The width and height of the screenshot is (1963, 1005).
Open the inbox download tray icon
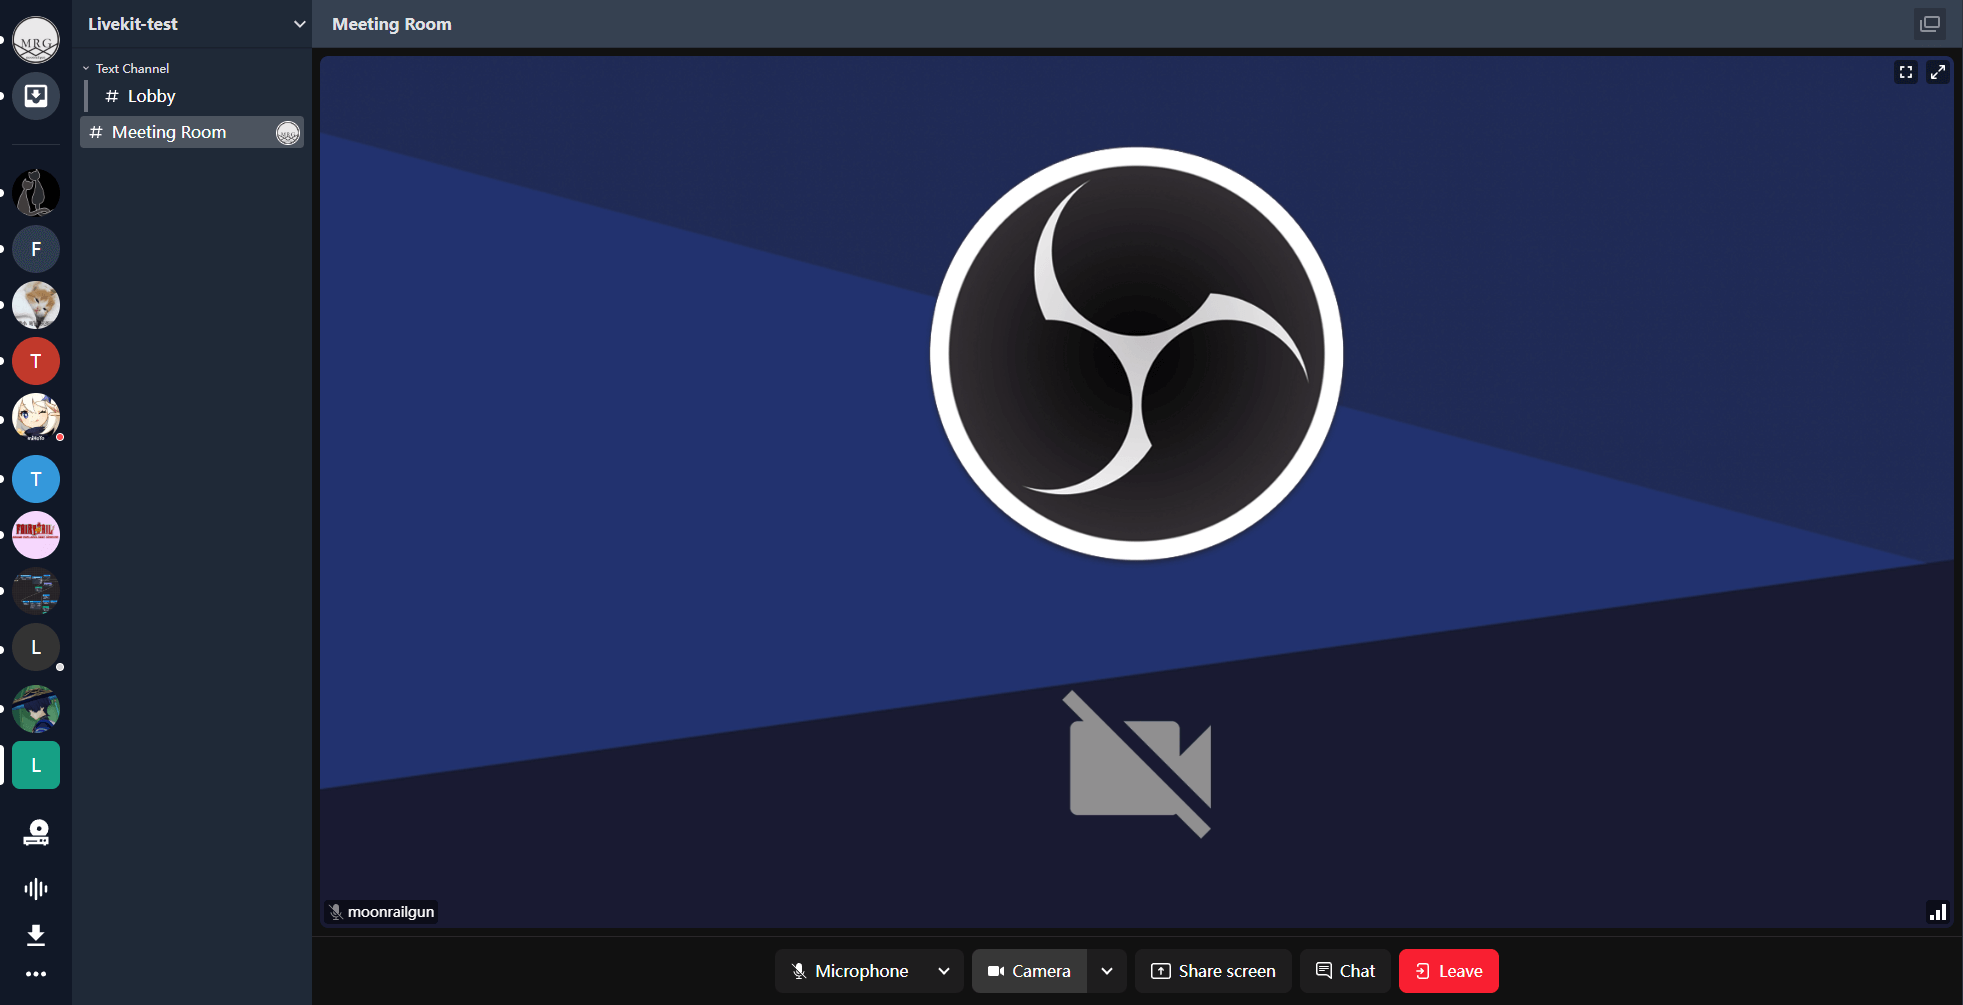tap(36, 96)
